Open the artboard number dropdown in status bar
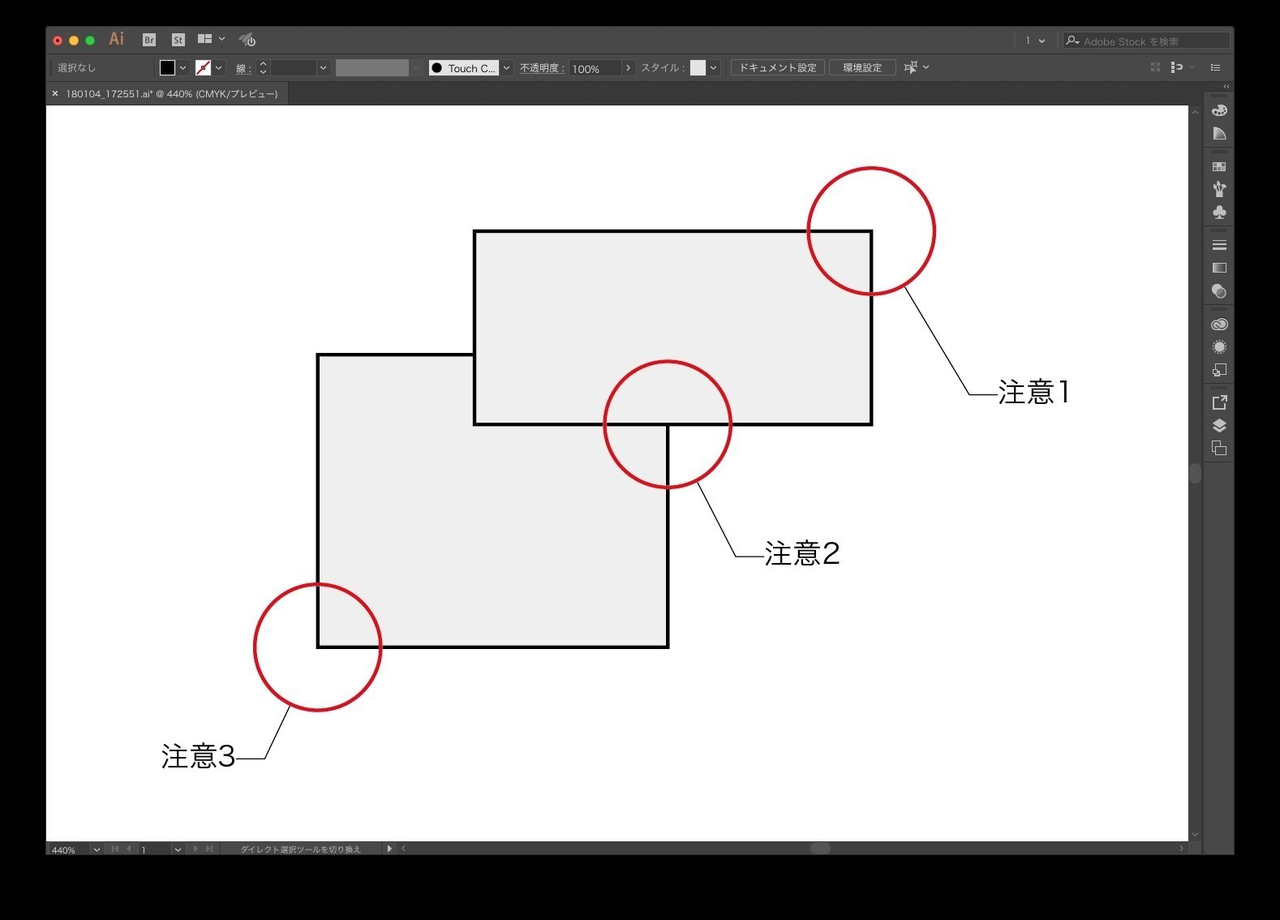The height and width of the screenshot is (920, 1280). click(177, 849)
